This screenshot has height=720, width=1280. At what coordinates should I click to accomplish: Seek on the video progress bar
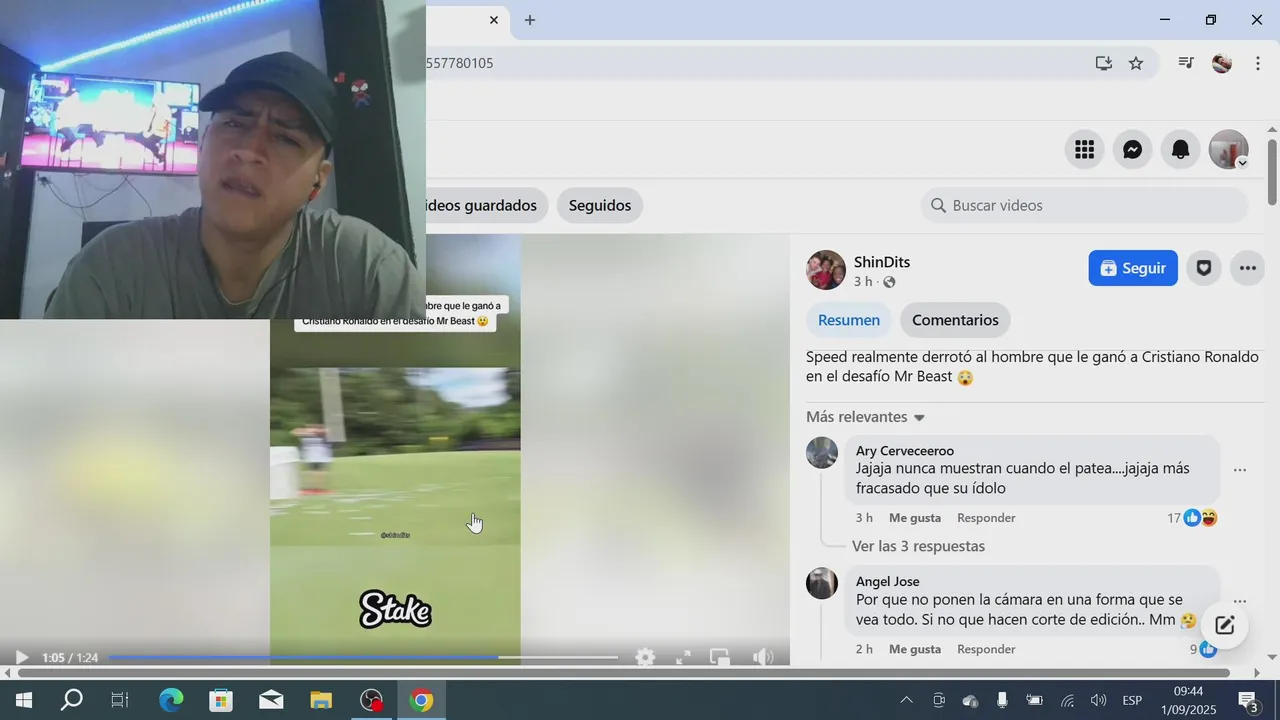click(363, 657)
